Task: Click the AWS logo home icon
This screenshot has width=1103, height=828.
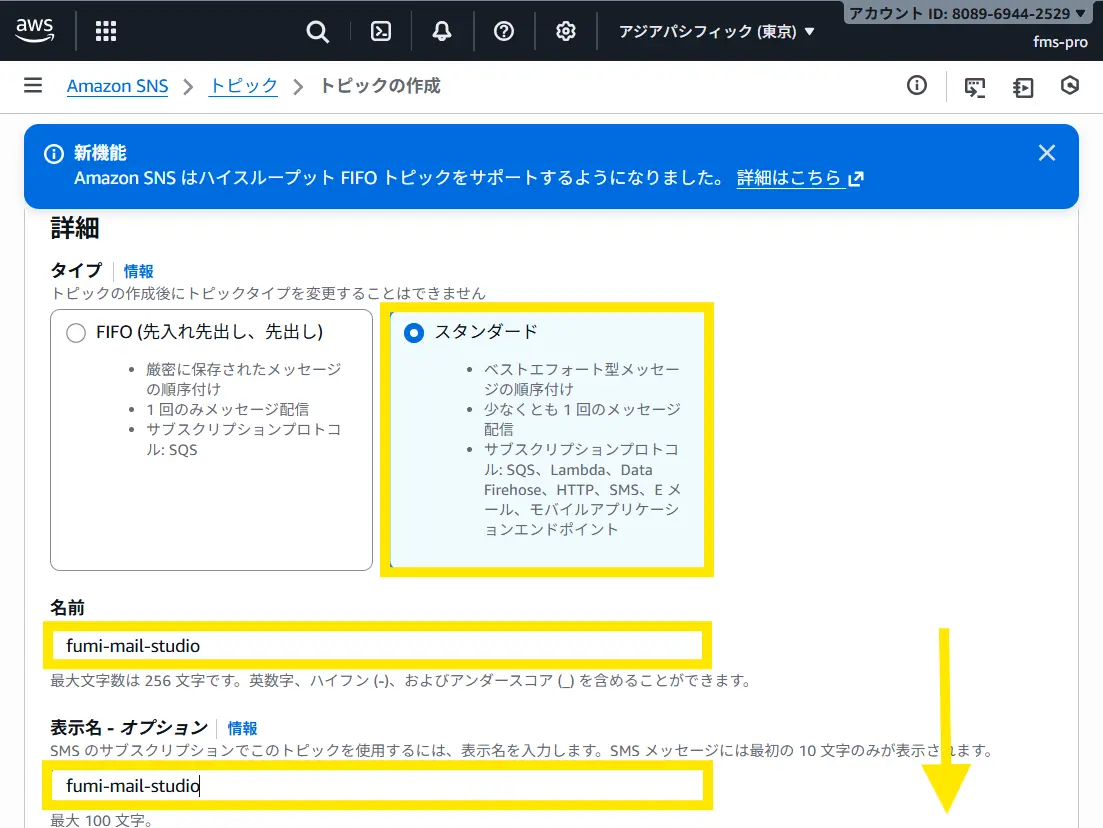Action: (x=35, y=31)
